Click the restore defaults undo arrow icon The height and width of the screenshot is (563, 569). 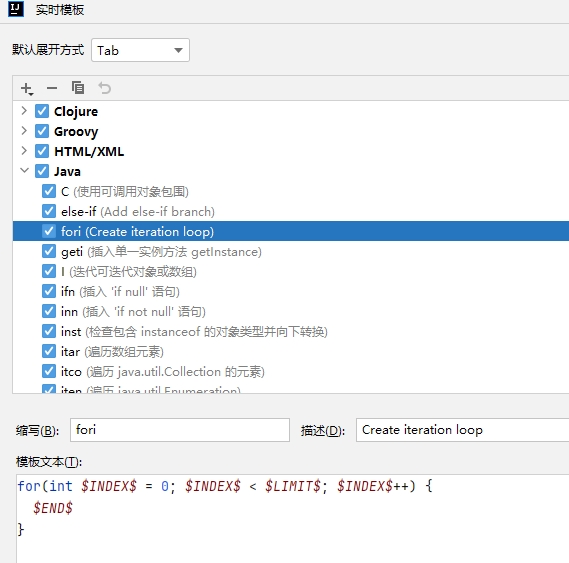pyautogui.click(x=105, y=88)
